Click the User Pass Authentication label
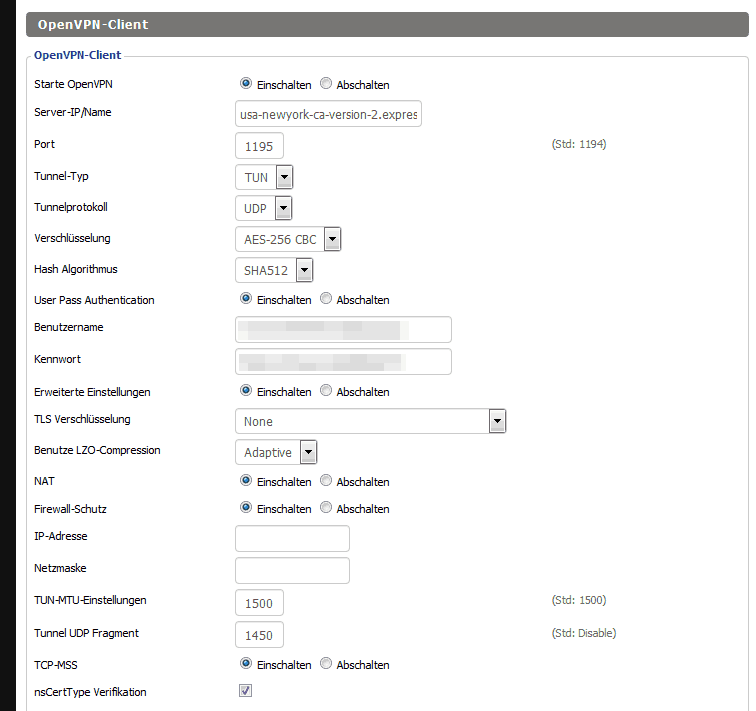The height and width of the screenshot is (711, 756). tap(94, 300)
